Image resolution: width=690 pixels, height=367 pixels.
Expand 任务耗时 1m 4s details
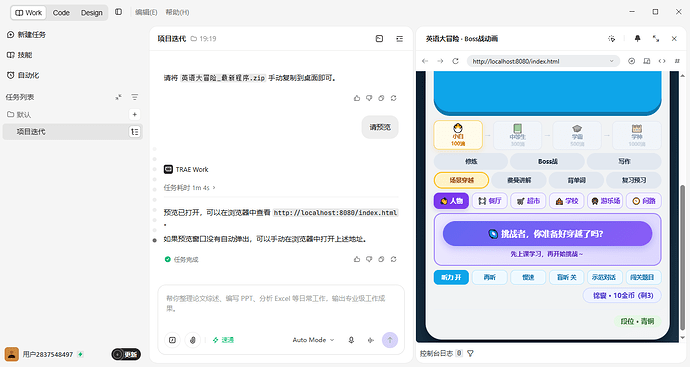[190, 188]
